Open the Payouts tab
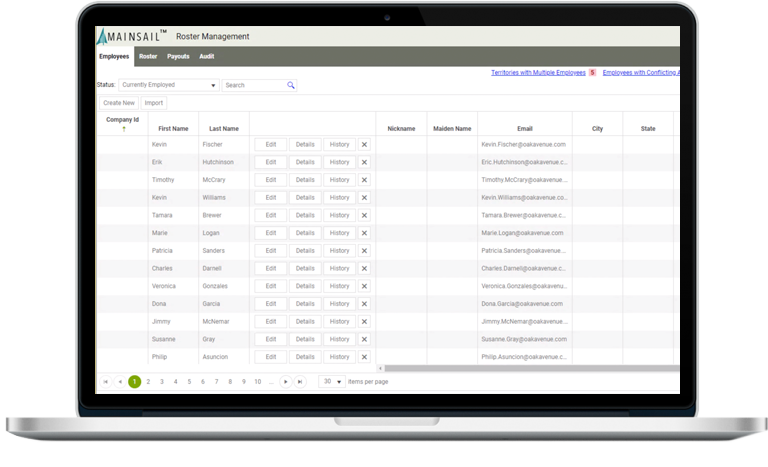This screenshot has width=768, height=467. pos(178,57)
